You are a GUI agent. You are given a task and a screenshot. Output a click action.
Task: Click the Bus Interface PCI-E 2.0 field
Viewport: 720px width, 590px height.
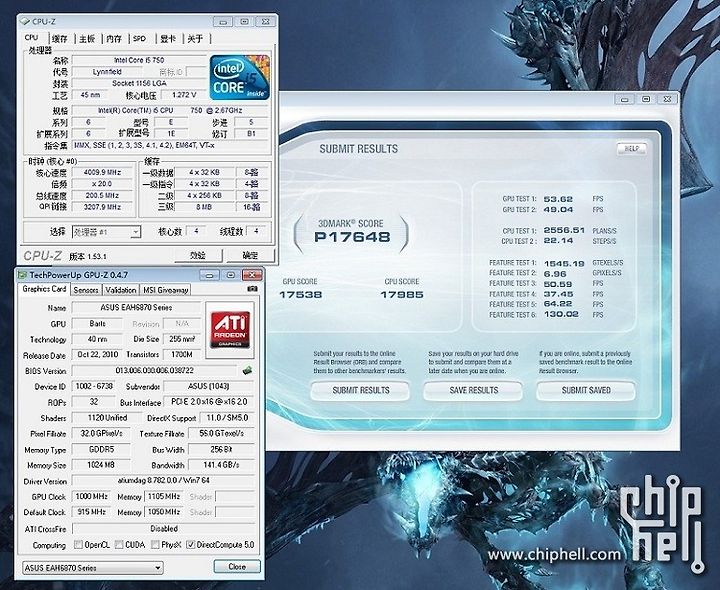(x=209, y=402)
